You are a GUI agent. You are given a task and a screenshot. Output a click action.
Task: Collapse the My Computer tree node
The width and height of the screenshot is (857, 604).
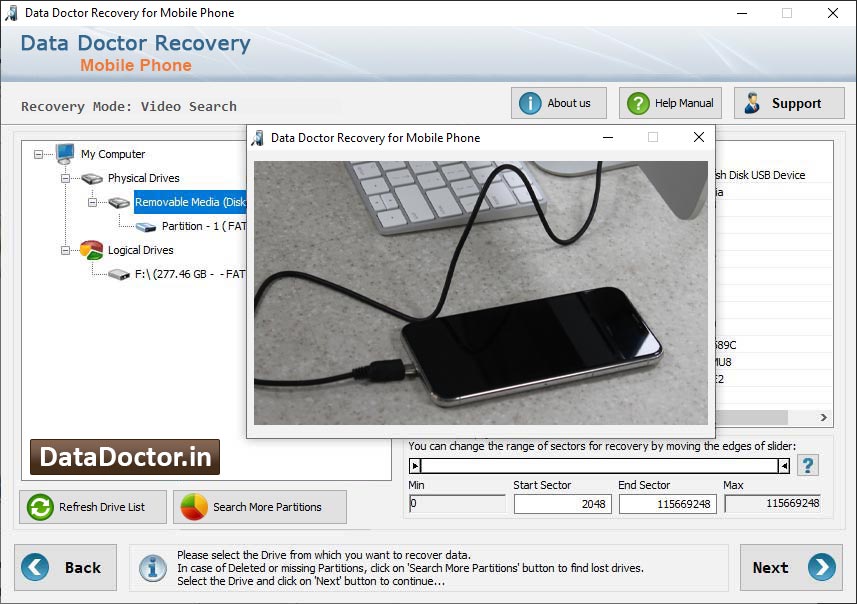[37, 154]
